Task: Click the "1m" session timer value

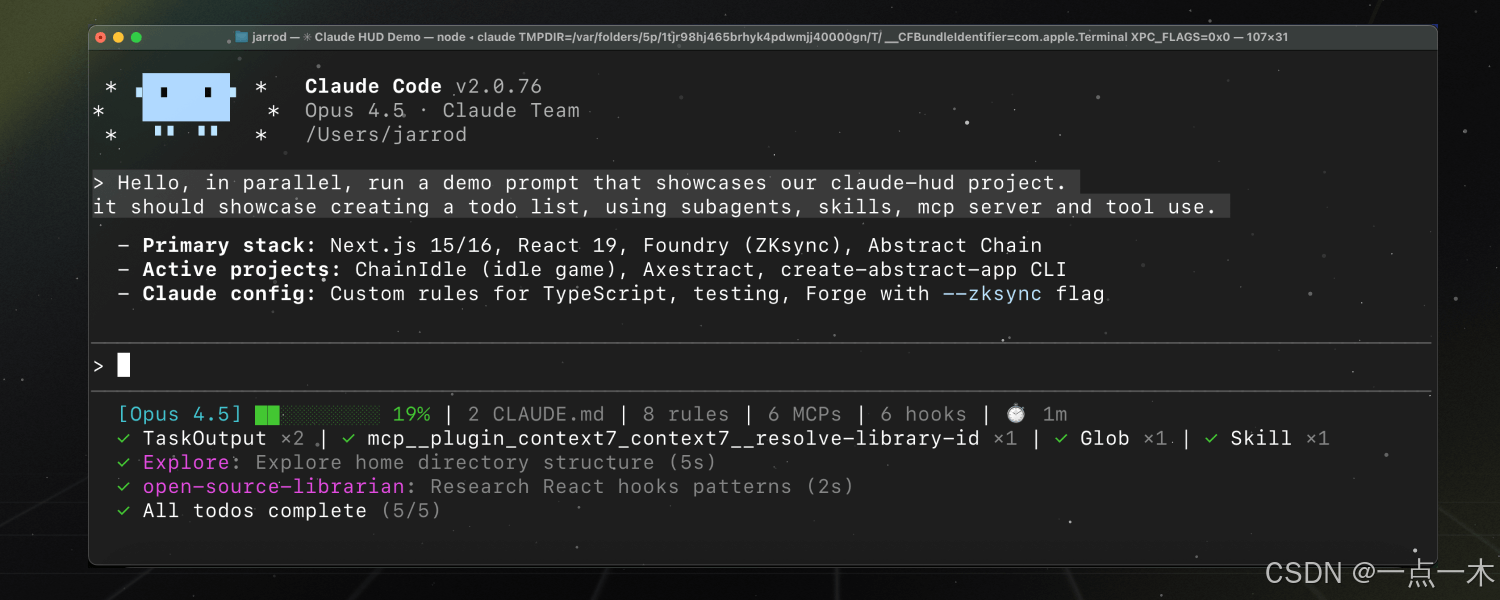Action: click(x=1055, y=414)
